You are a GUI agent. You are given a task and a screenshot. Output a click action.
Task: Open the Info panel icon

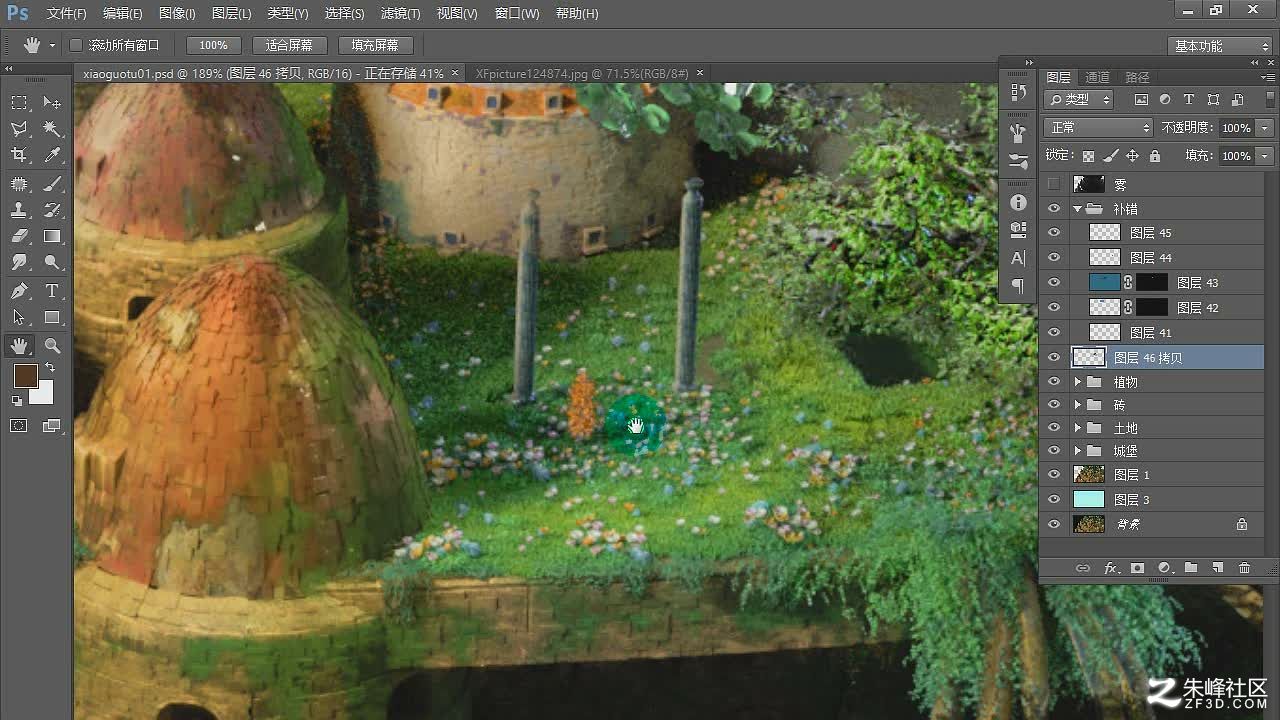point(1018,202)
